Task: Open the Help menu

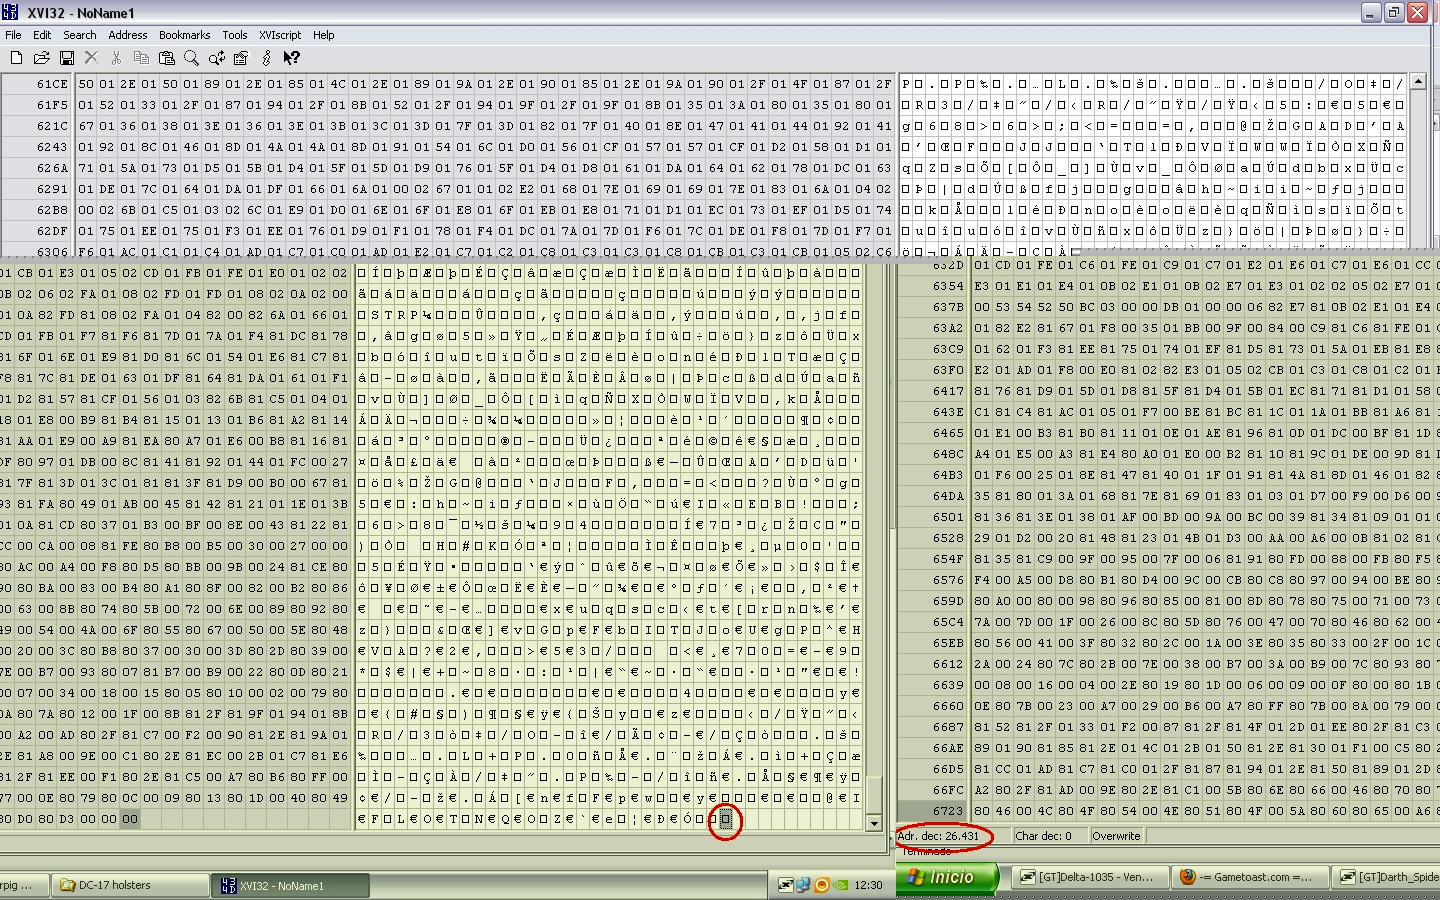Action: pyautogui.click(x=324, y=35)
